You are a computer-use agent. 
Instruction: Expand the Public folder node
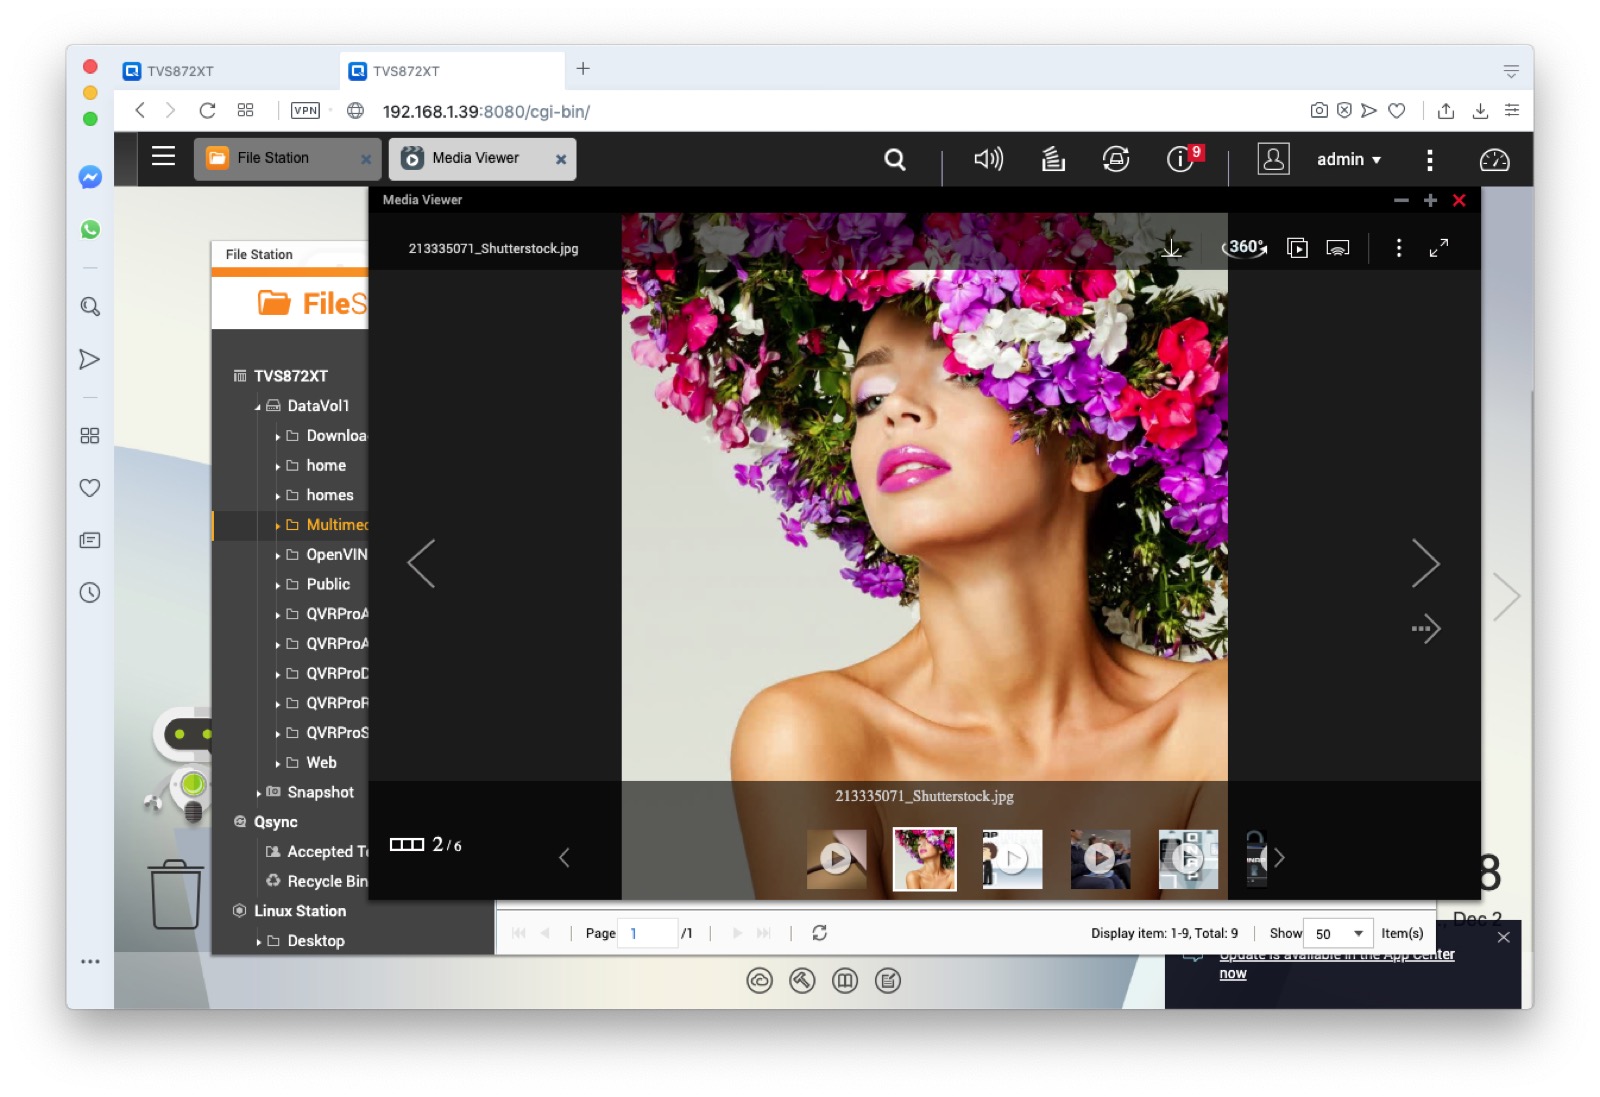278,585
